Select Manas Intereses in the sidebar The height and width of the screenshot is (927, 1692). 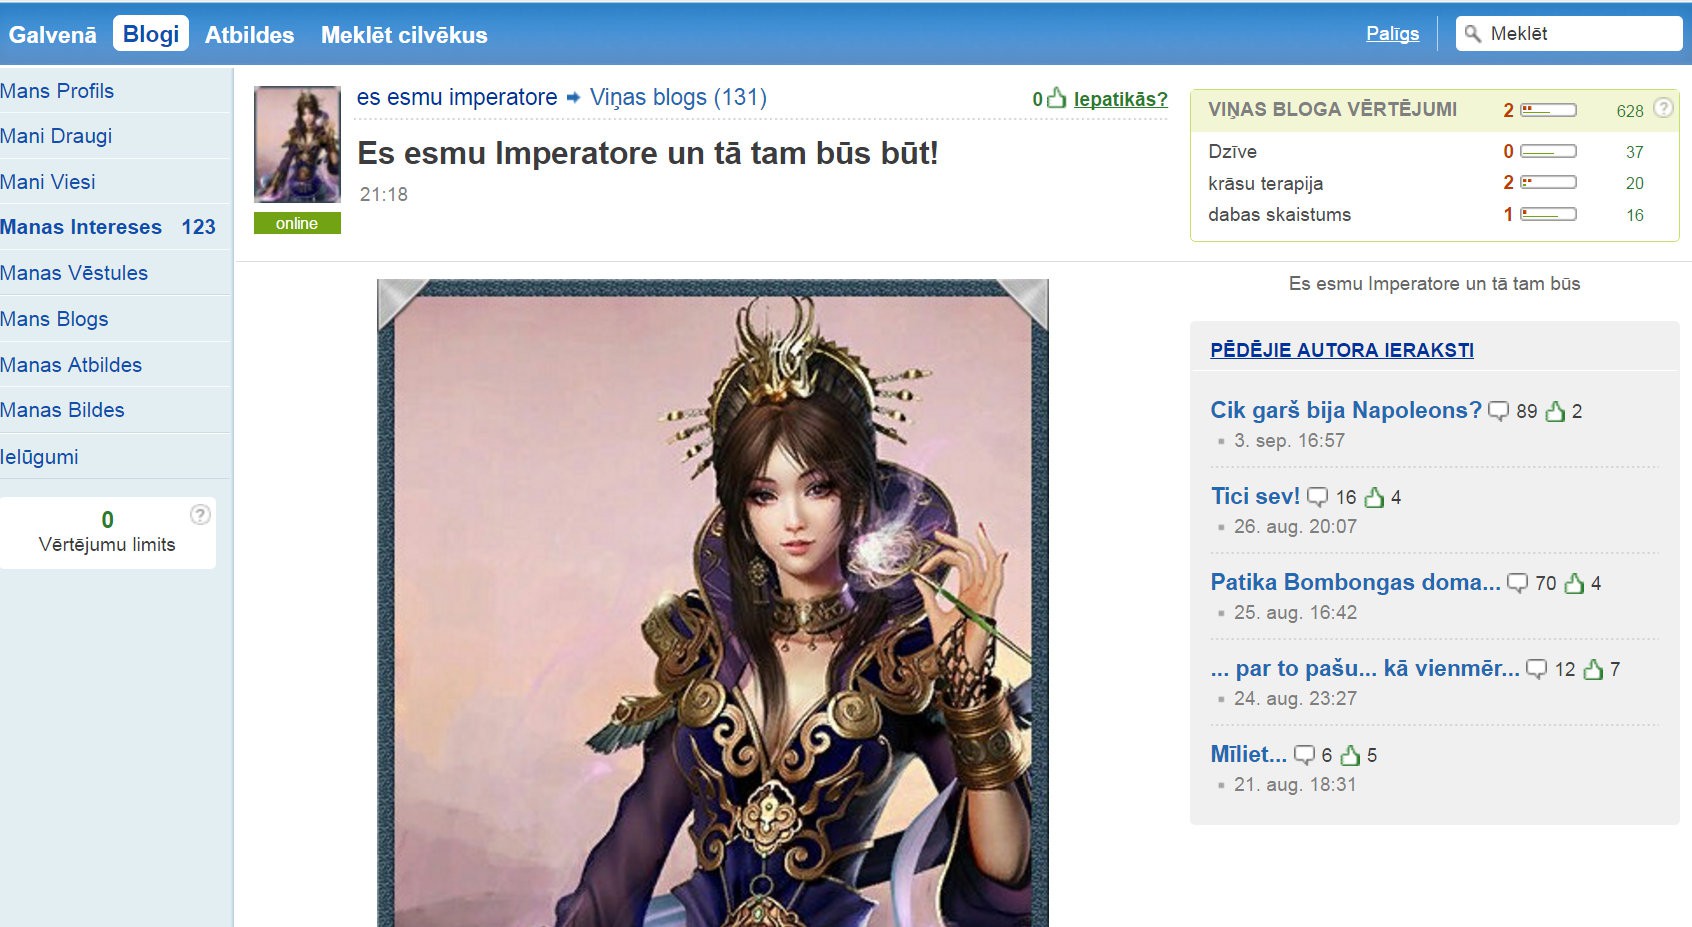(81, 227)
